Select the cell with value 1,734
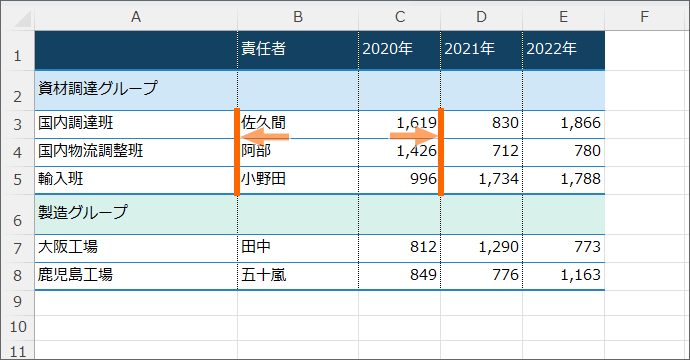The image size is (690, 360). pos(481,180)
